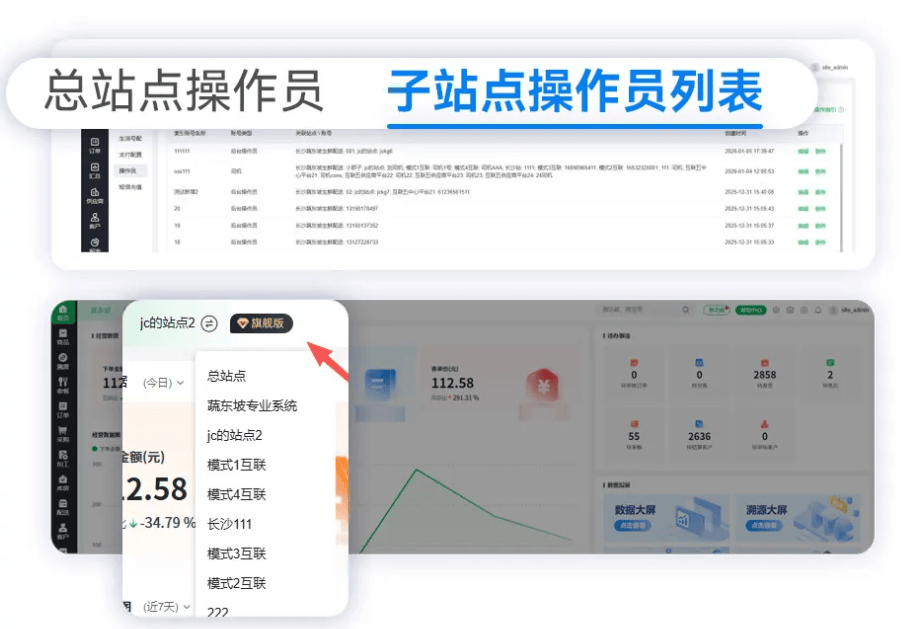Click the blue view button under 溯源大屏

click(764, 525)
